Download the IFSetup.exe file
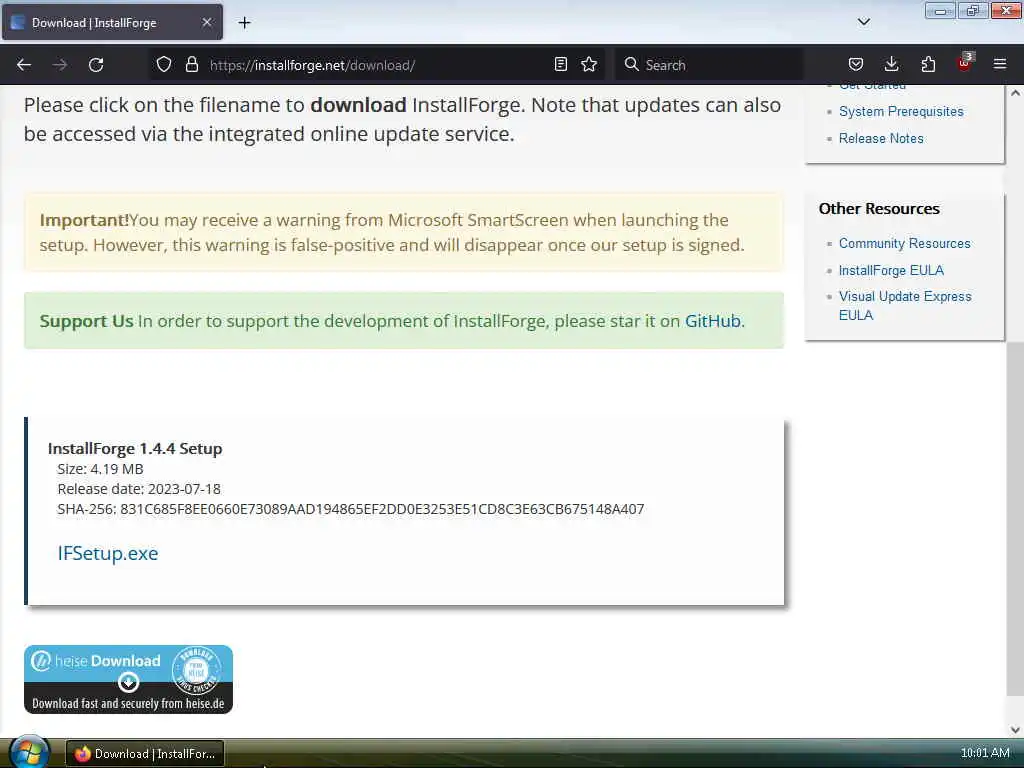The height and width of the screenshot is (768, 1024). pyautogui.click(x=108, y=553)
